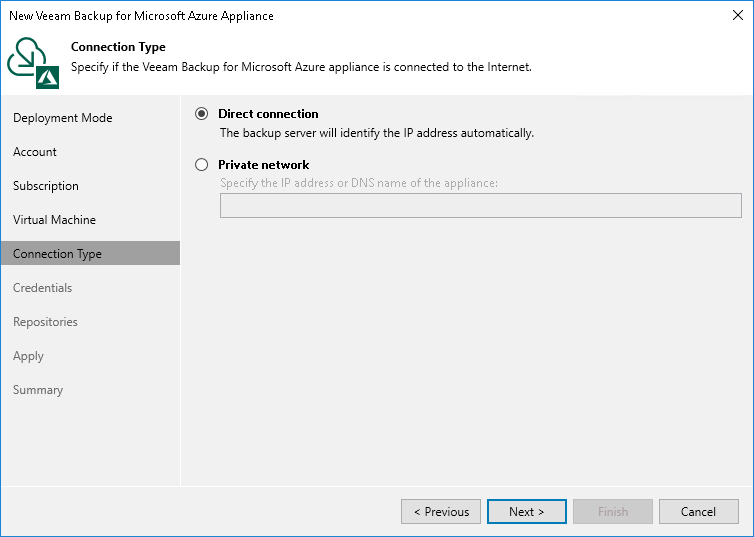Switch to the Subscription step

[x=46, y=186]
